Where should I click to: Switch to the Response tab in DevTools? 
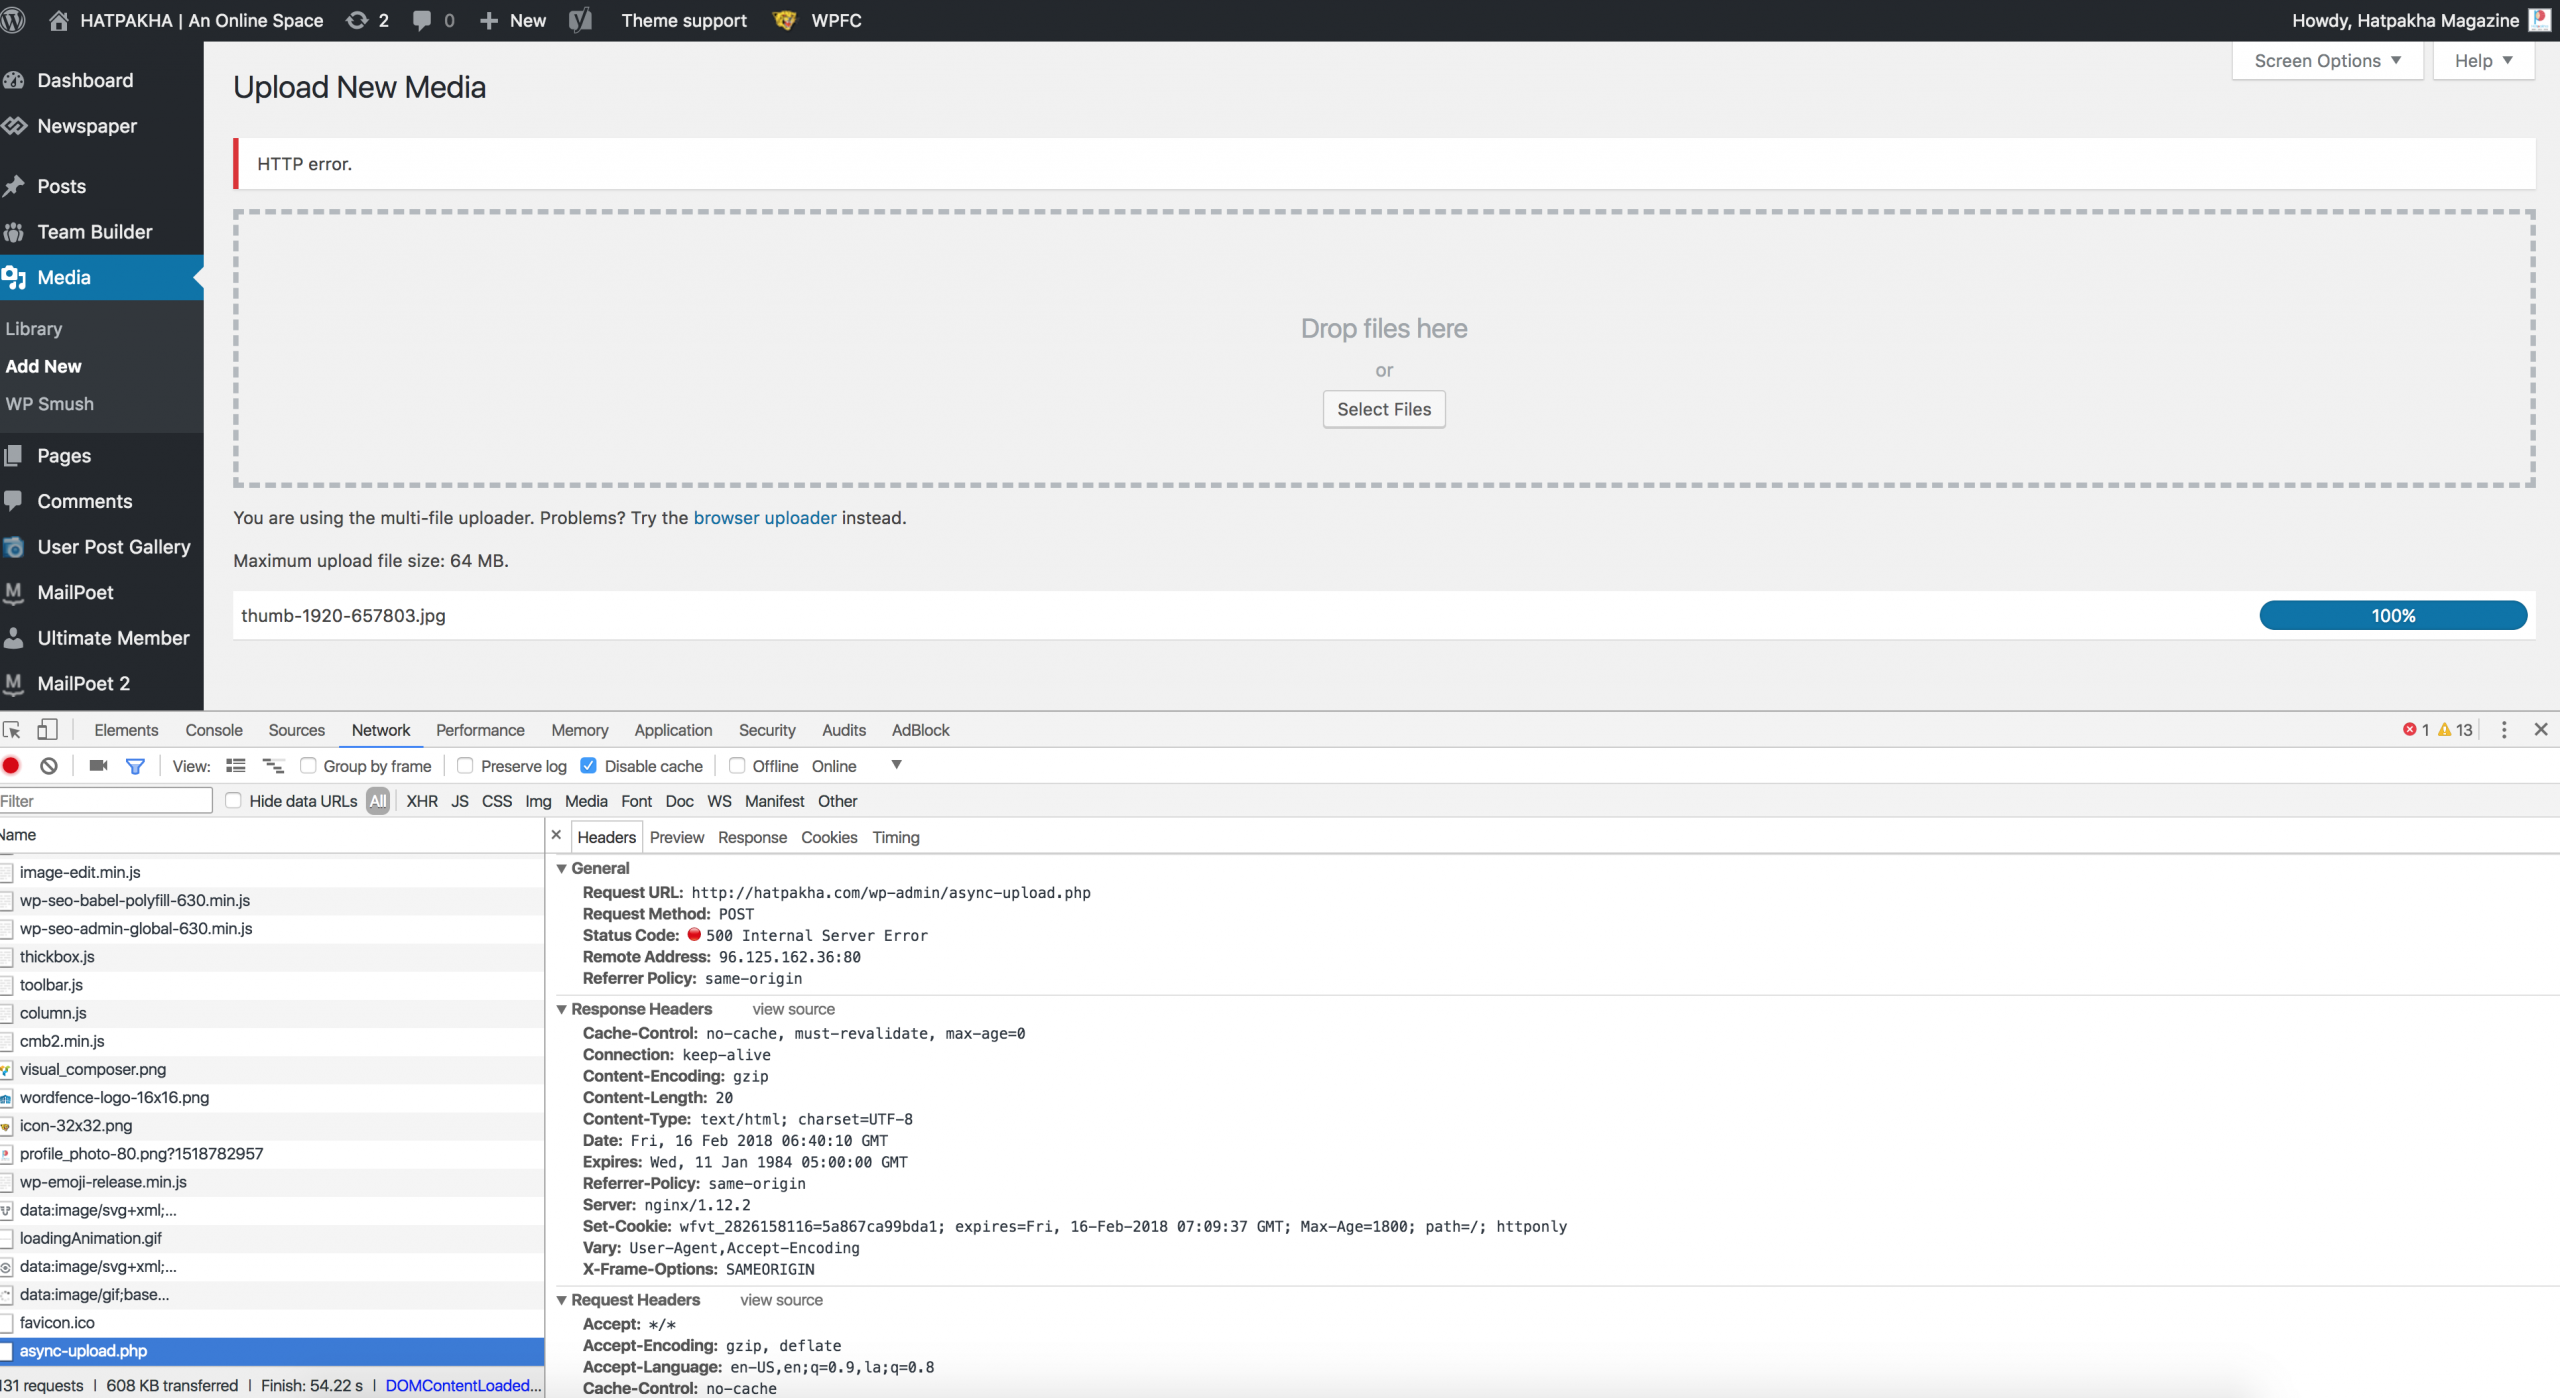coord(751,837)
